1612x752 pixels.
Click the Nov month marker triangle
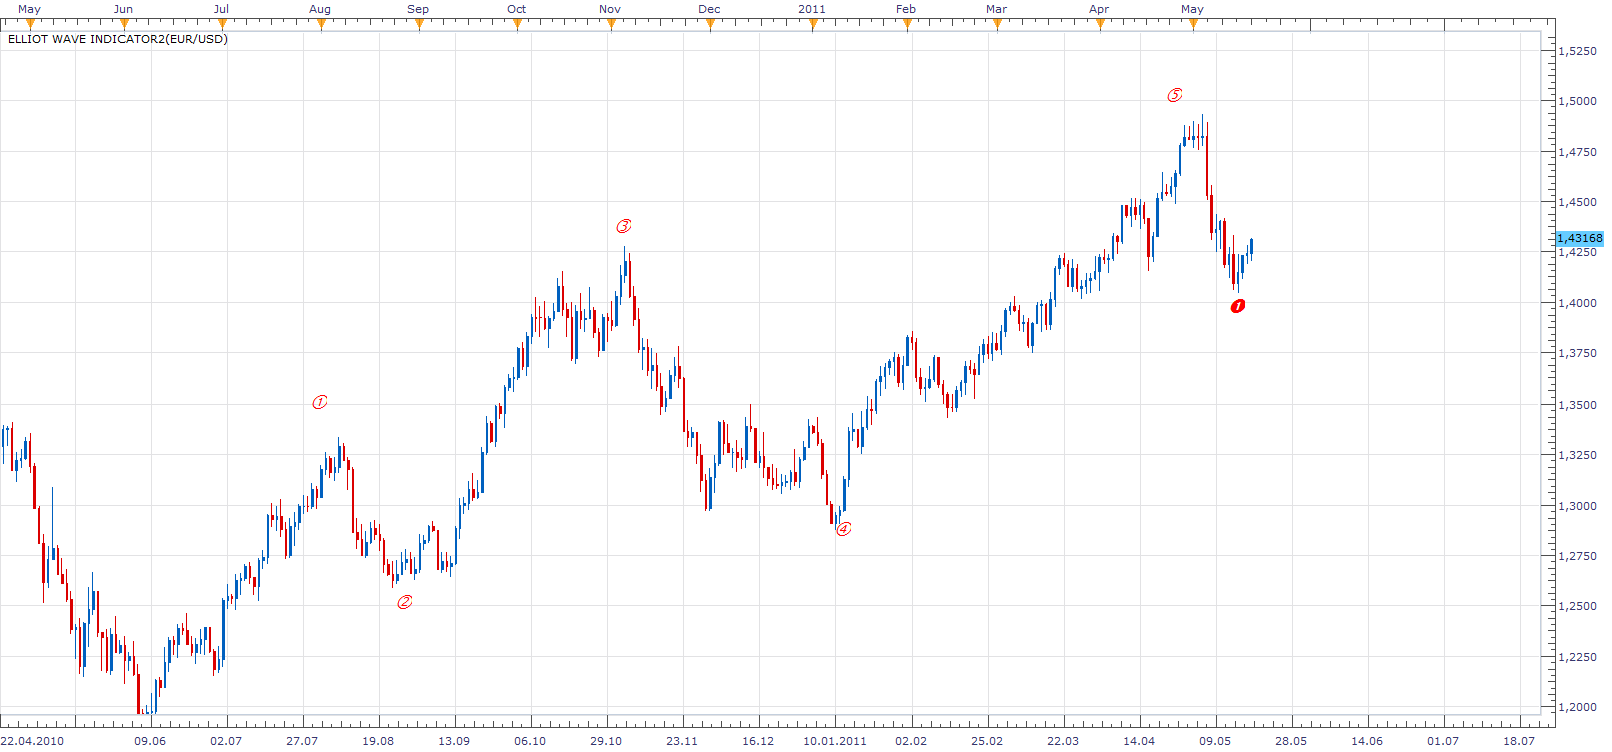coord(611,24)
